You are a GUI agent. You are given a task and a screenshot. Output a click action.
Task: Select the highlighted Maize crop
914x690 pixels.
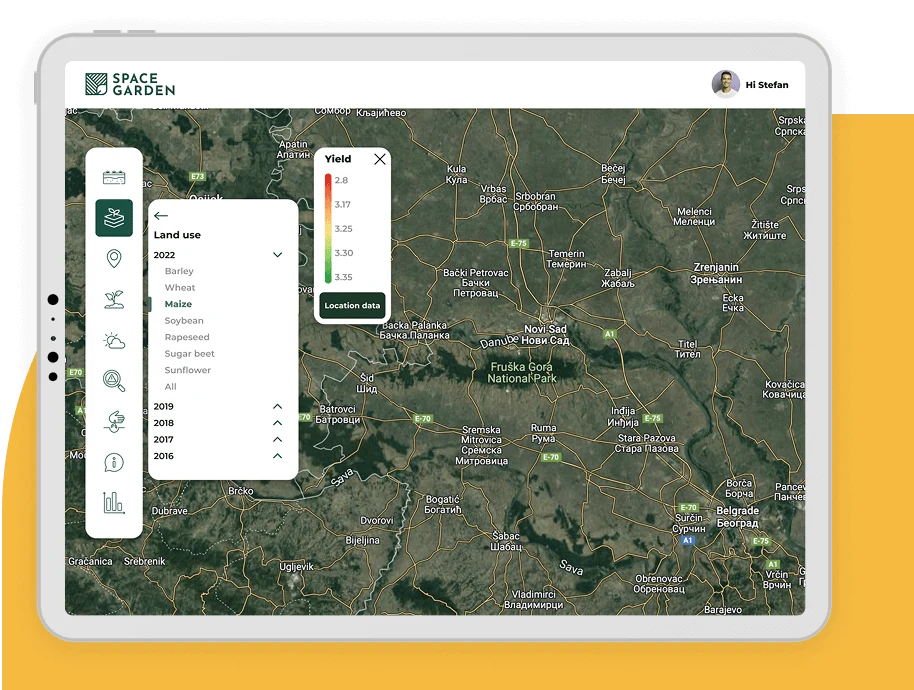[178, 304]
